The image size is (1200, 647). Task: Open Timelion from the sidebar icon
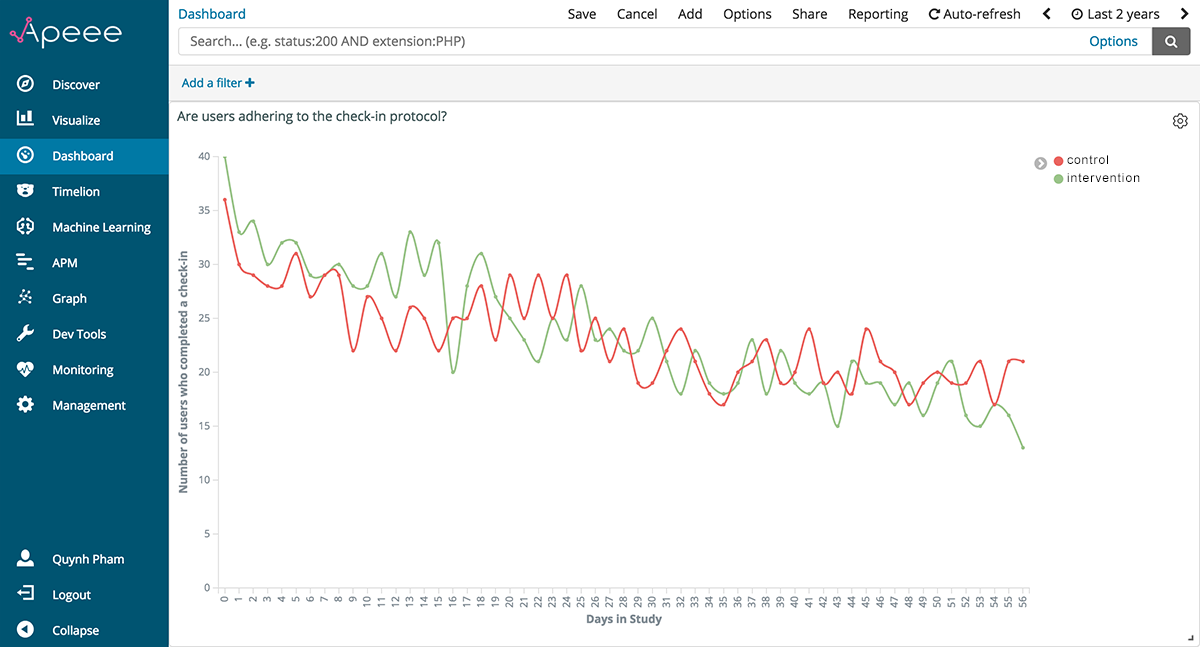[26, 191]
